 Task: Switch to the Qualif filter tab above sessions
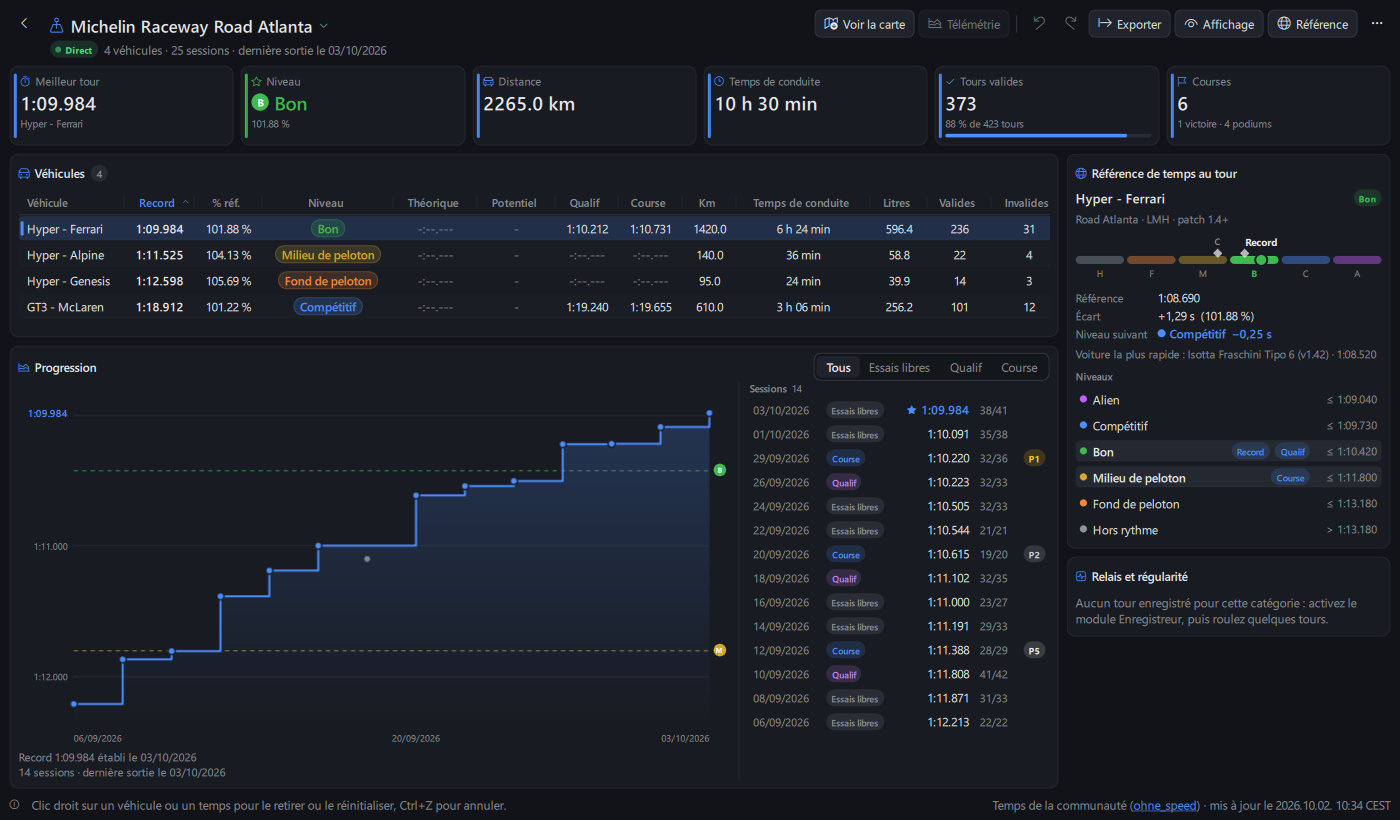tap(965, 368)
